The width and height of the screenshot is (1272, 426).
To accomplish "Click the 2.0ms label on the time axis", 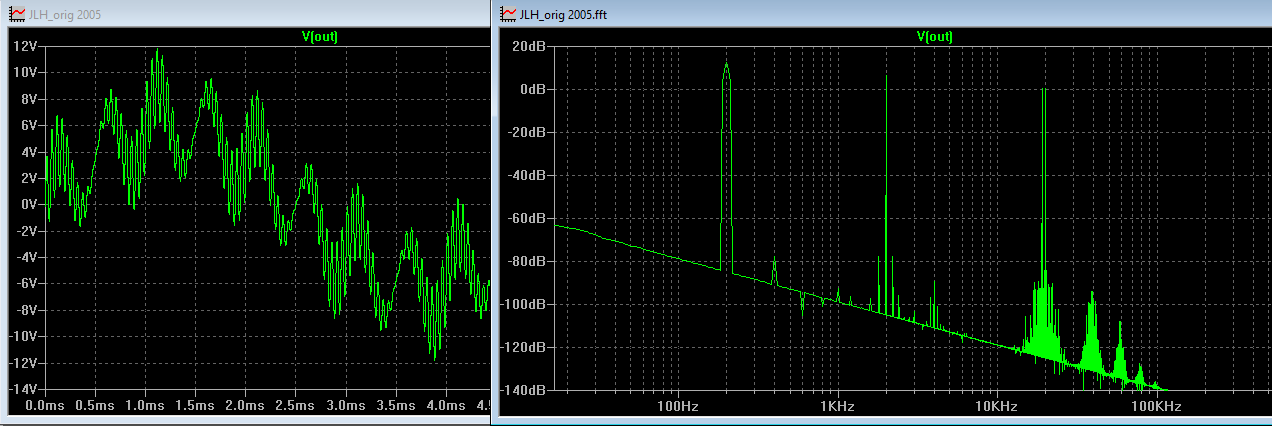I will [245, 407].
